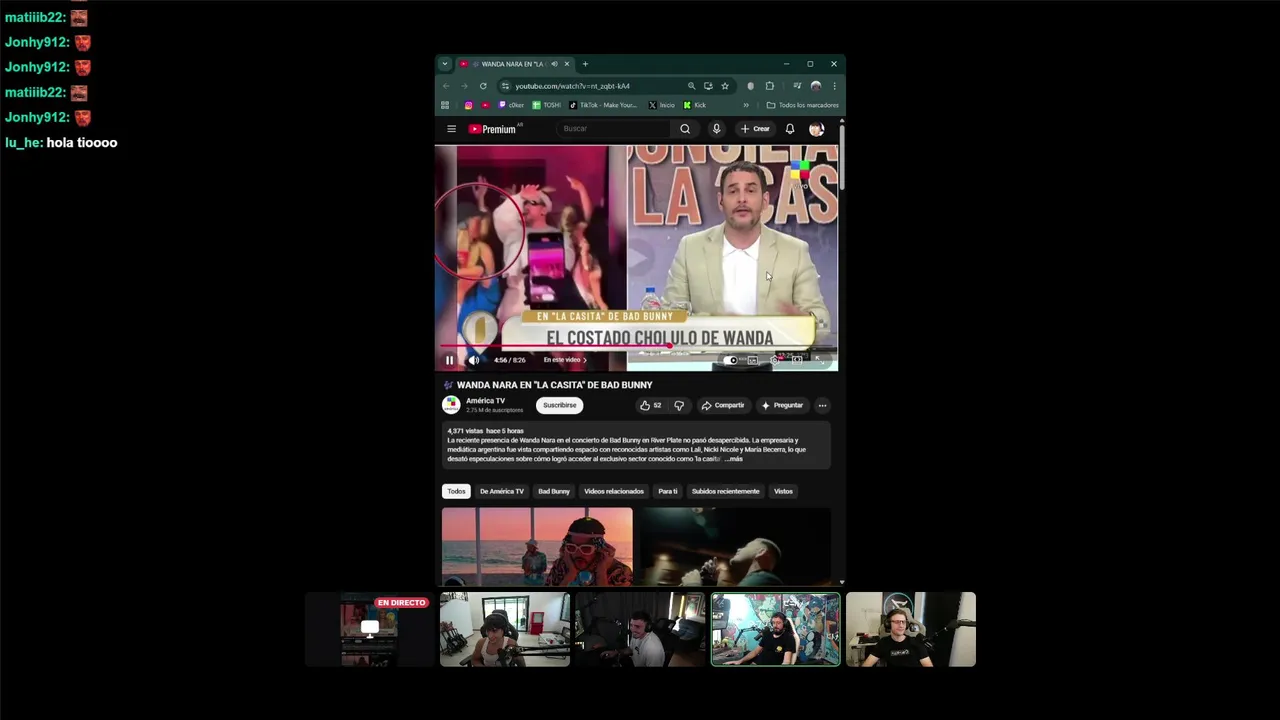Screen dimensions: 1280x720
Task: Select the 'Para ti' chip
Action: (668, 491)
